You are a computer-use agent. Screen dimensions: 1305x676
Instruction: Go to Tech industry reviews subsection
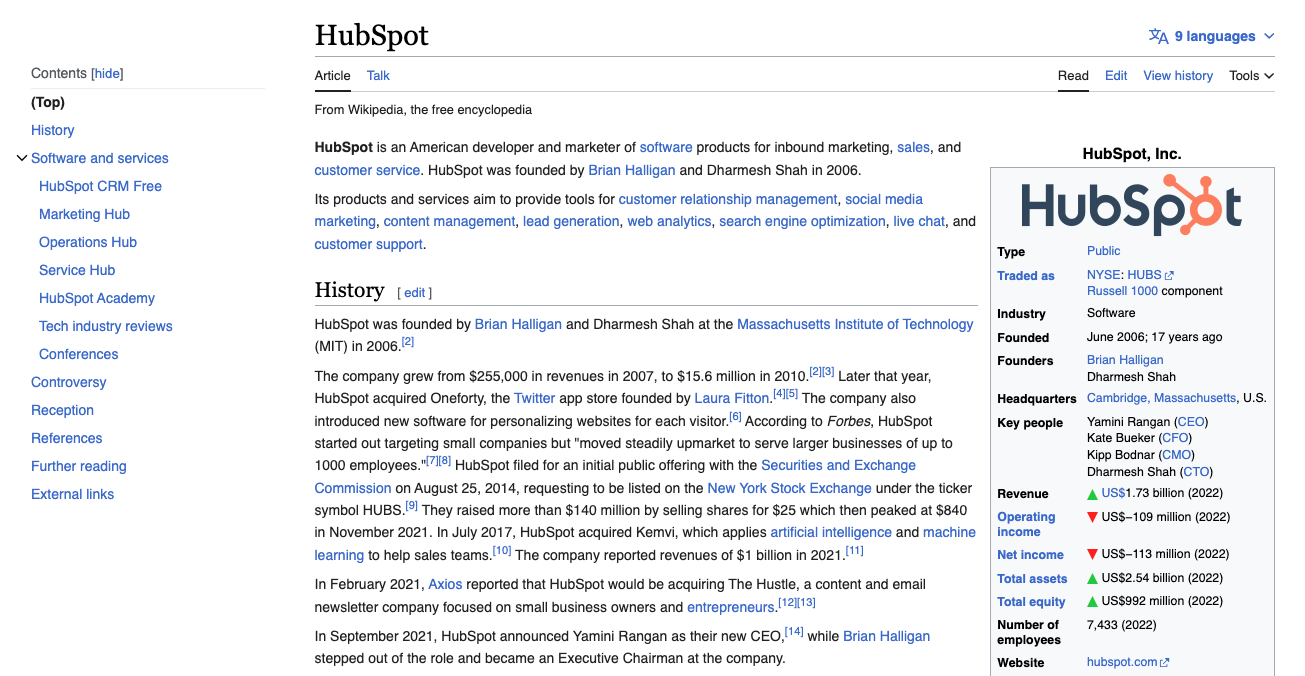[x=106, y=326]
